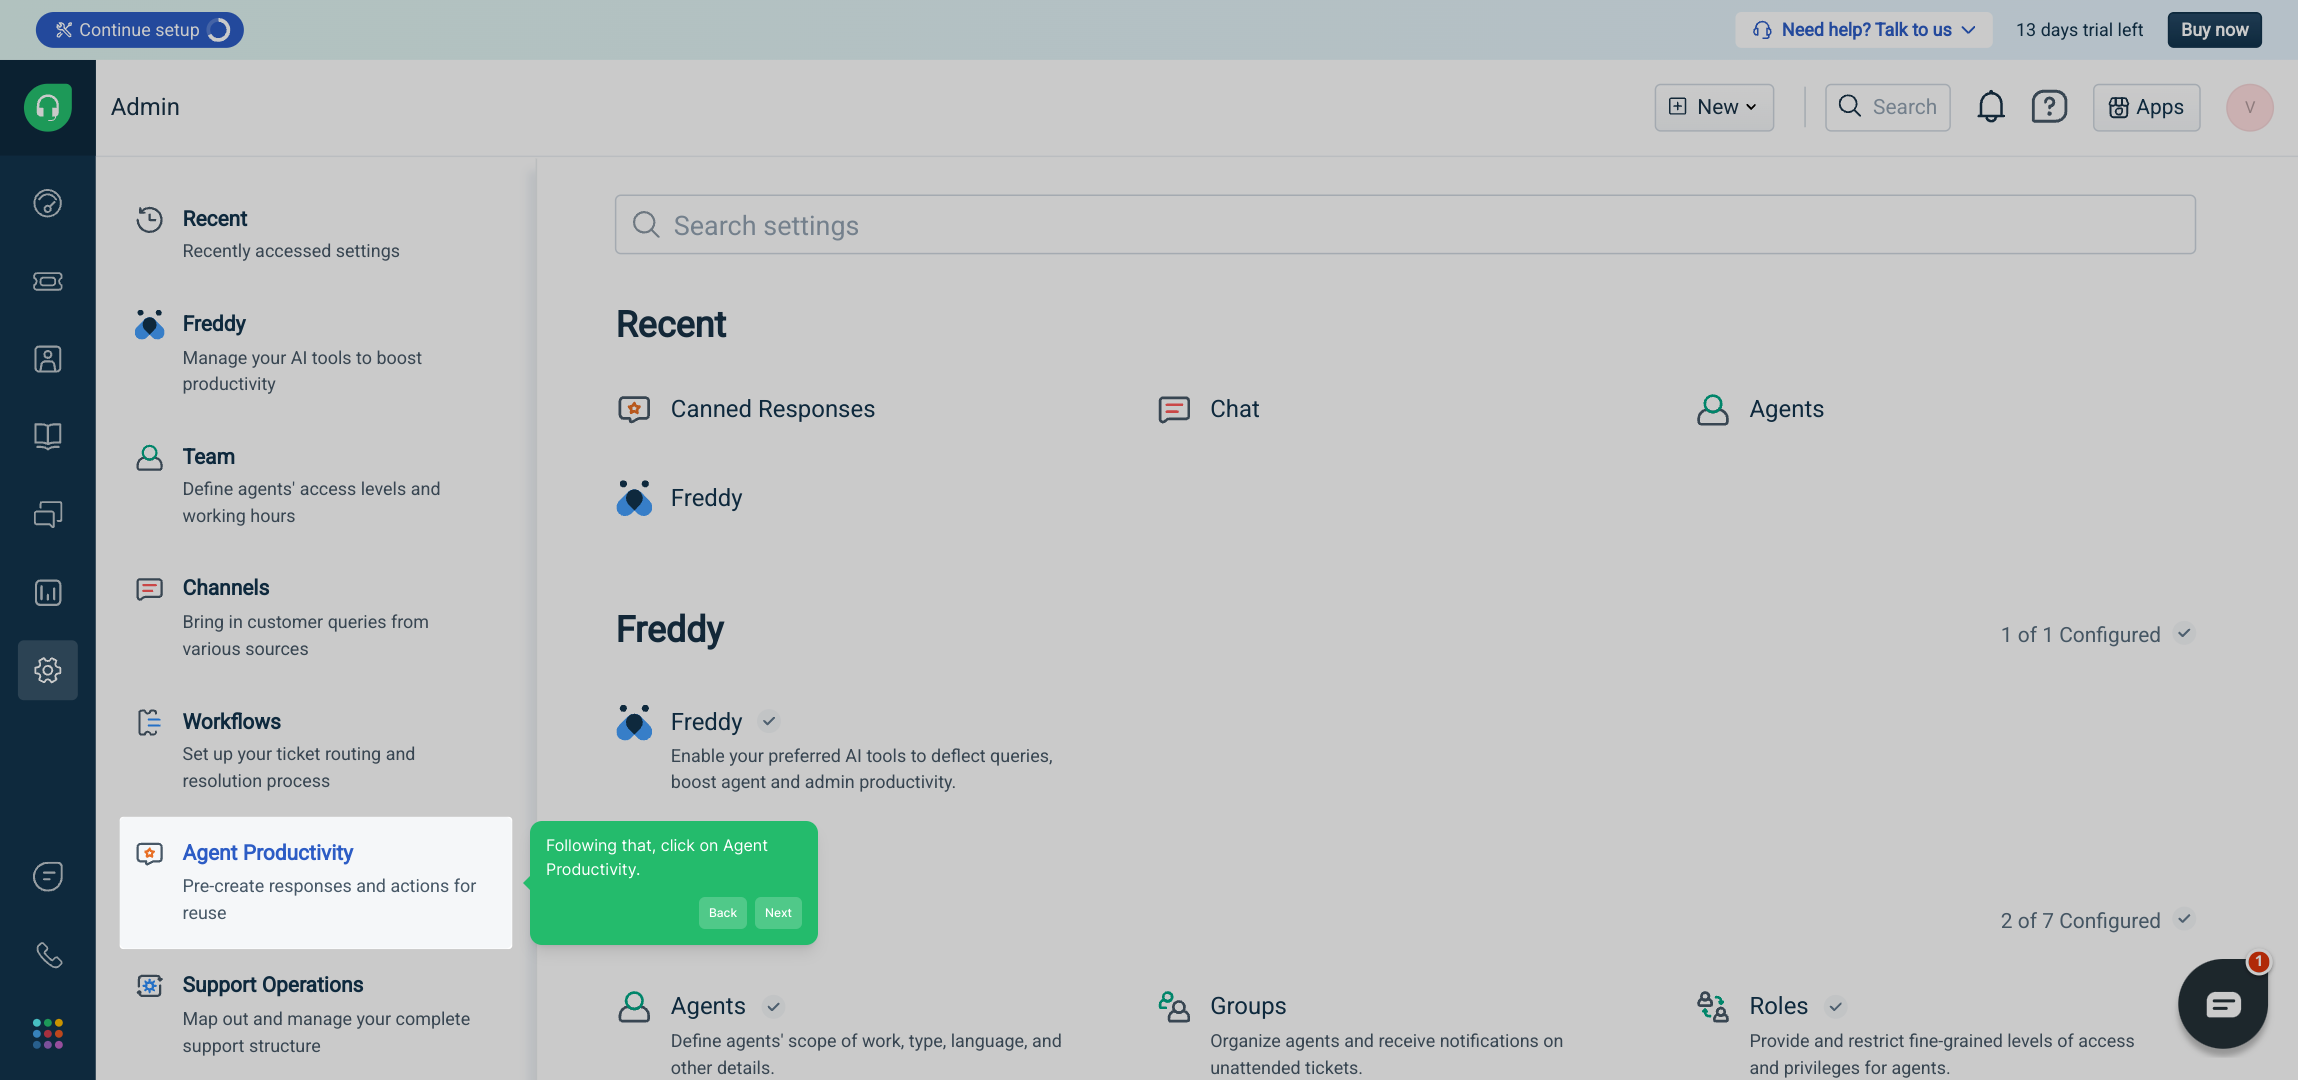Open the notifications bell icon
2298x1080 pixels.
coord(1990,107)
